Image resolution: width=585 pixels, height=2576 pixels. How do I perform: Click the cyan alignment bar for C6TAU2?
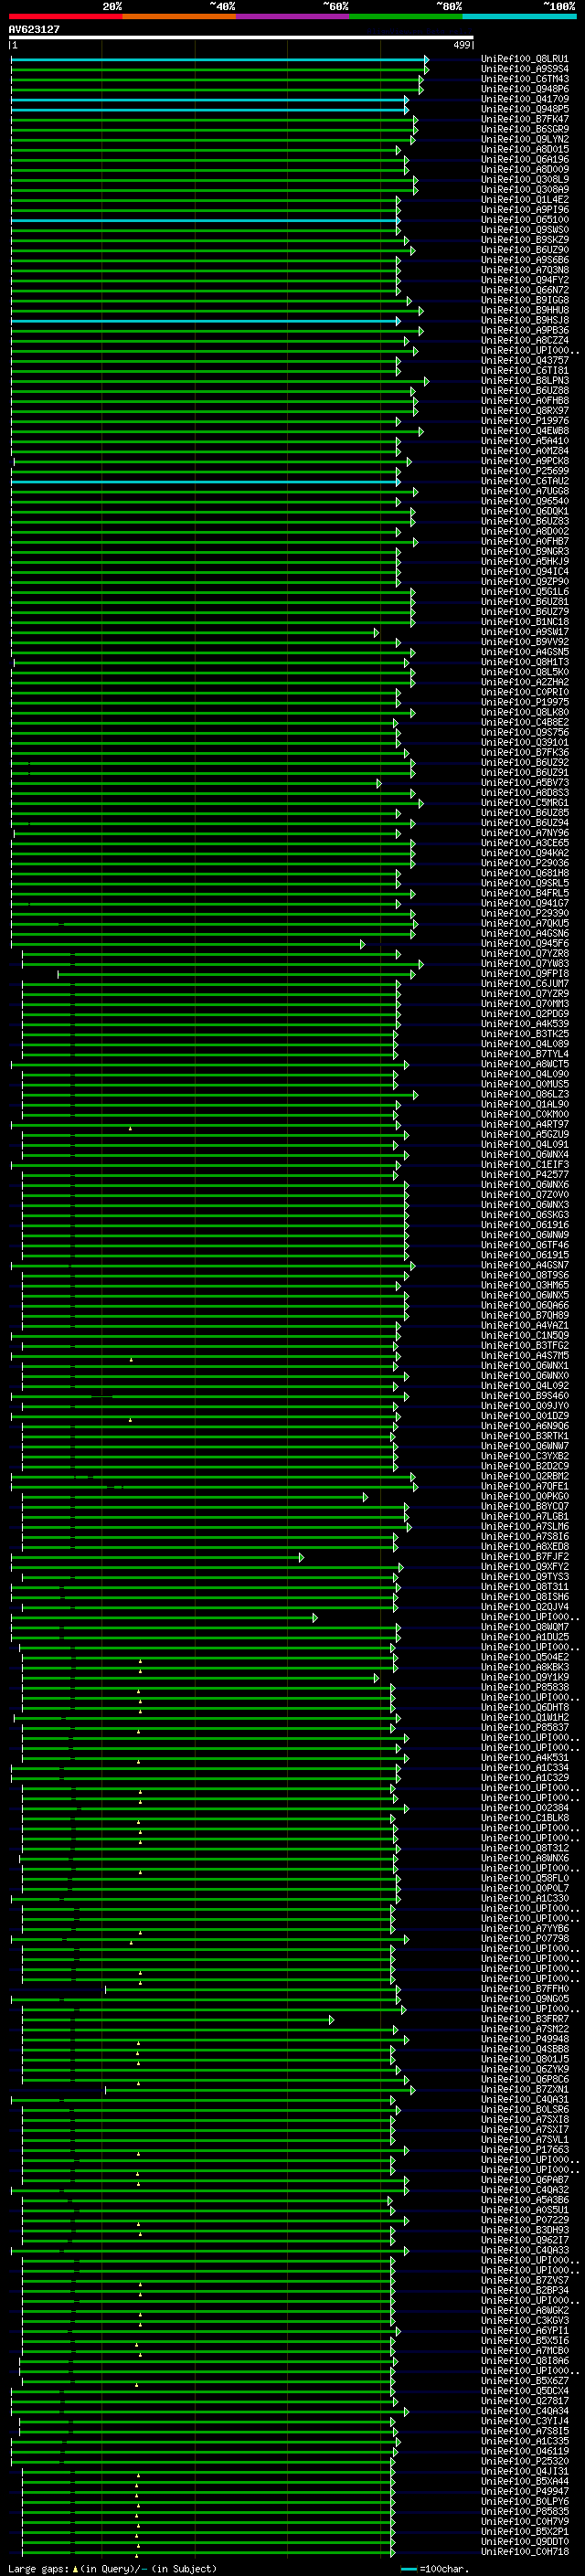(x=205, y=482)
